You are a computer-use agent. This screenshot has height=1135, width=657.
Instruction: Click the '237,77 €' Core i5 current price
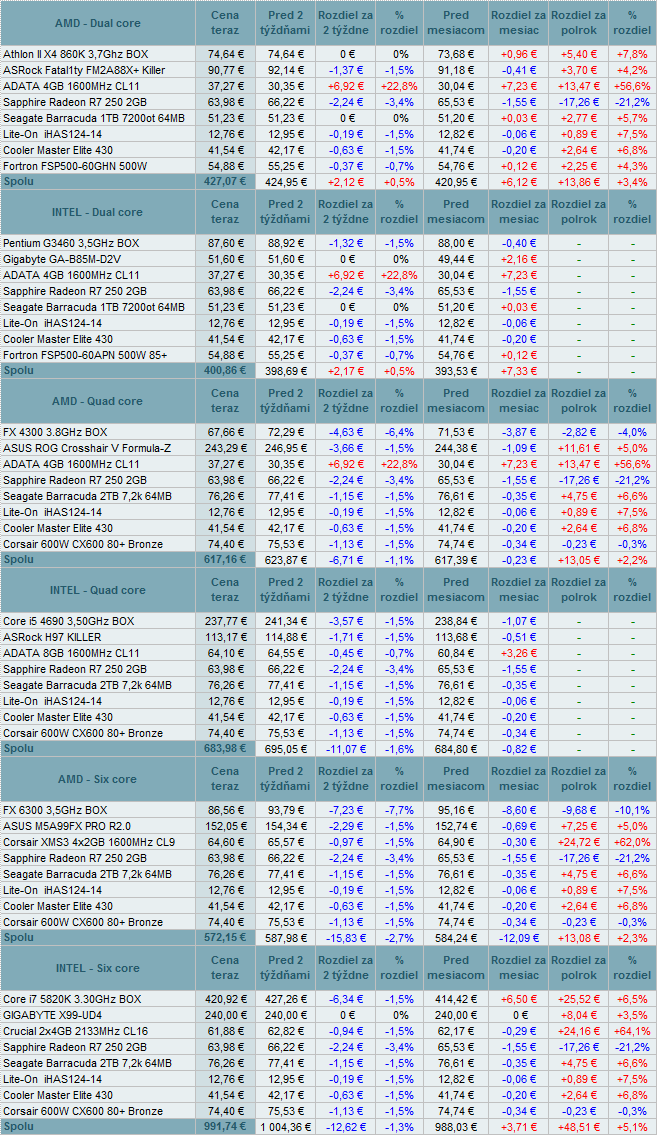(x=225, y=621)
